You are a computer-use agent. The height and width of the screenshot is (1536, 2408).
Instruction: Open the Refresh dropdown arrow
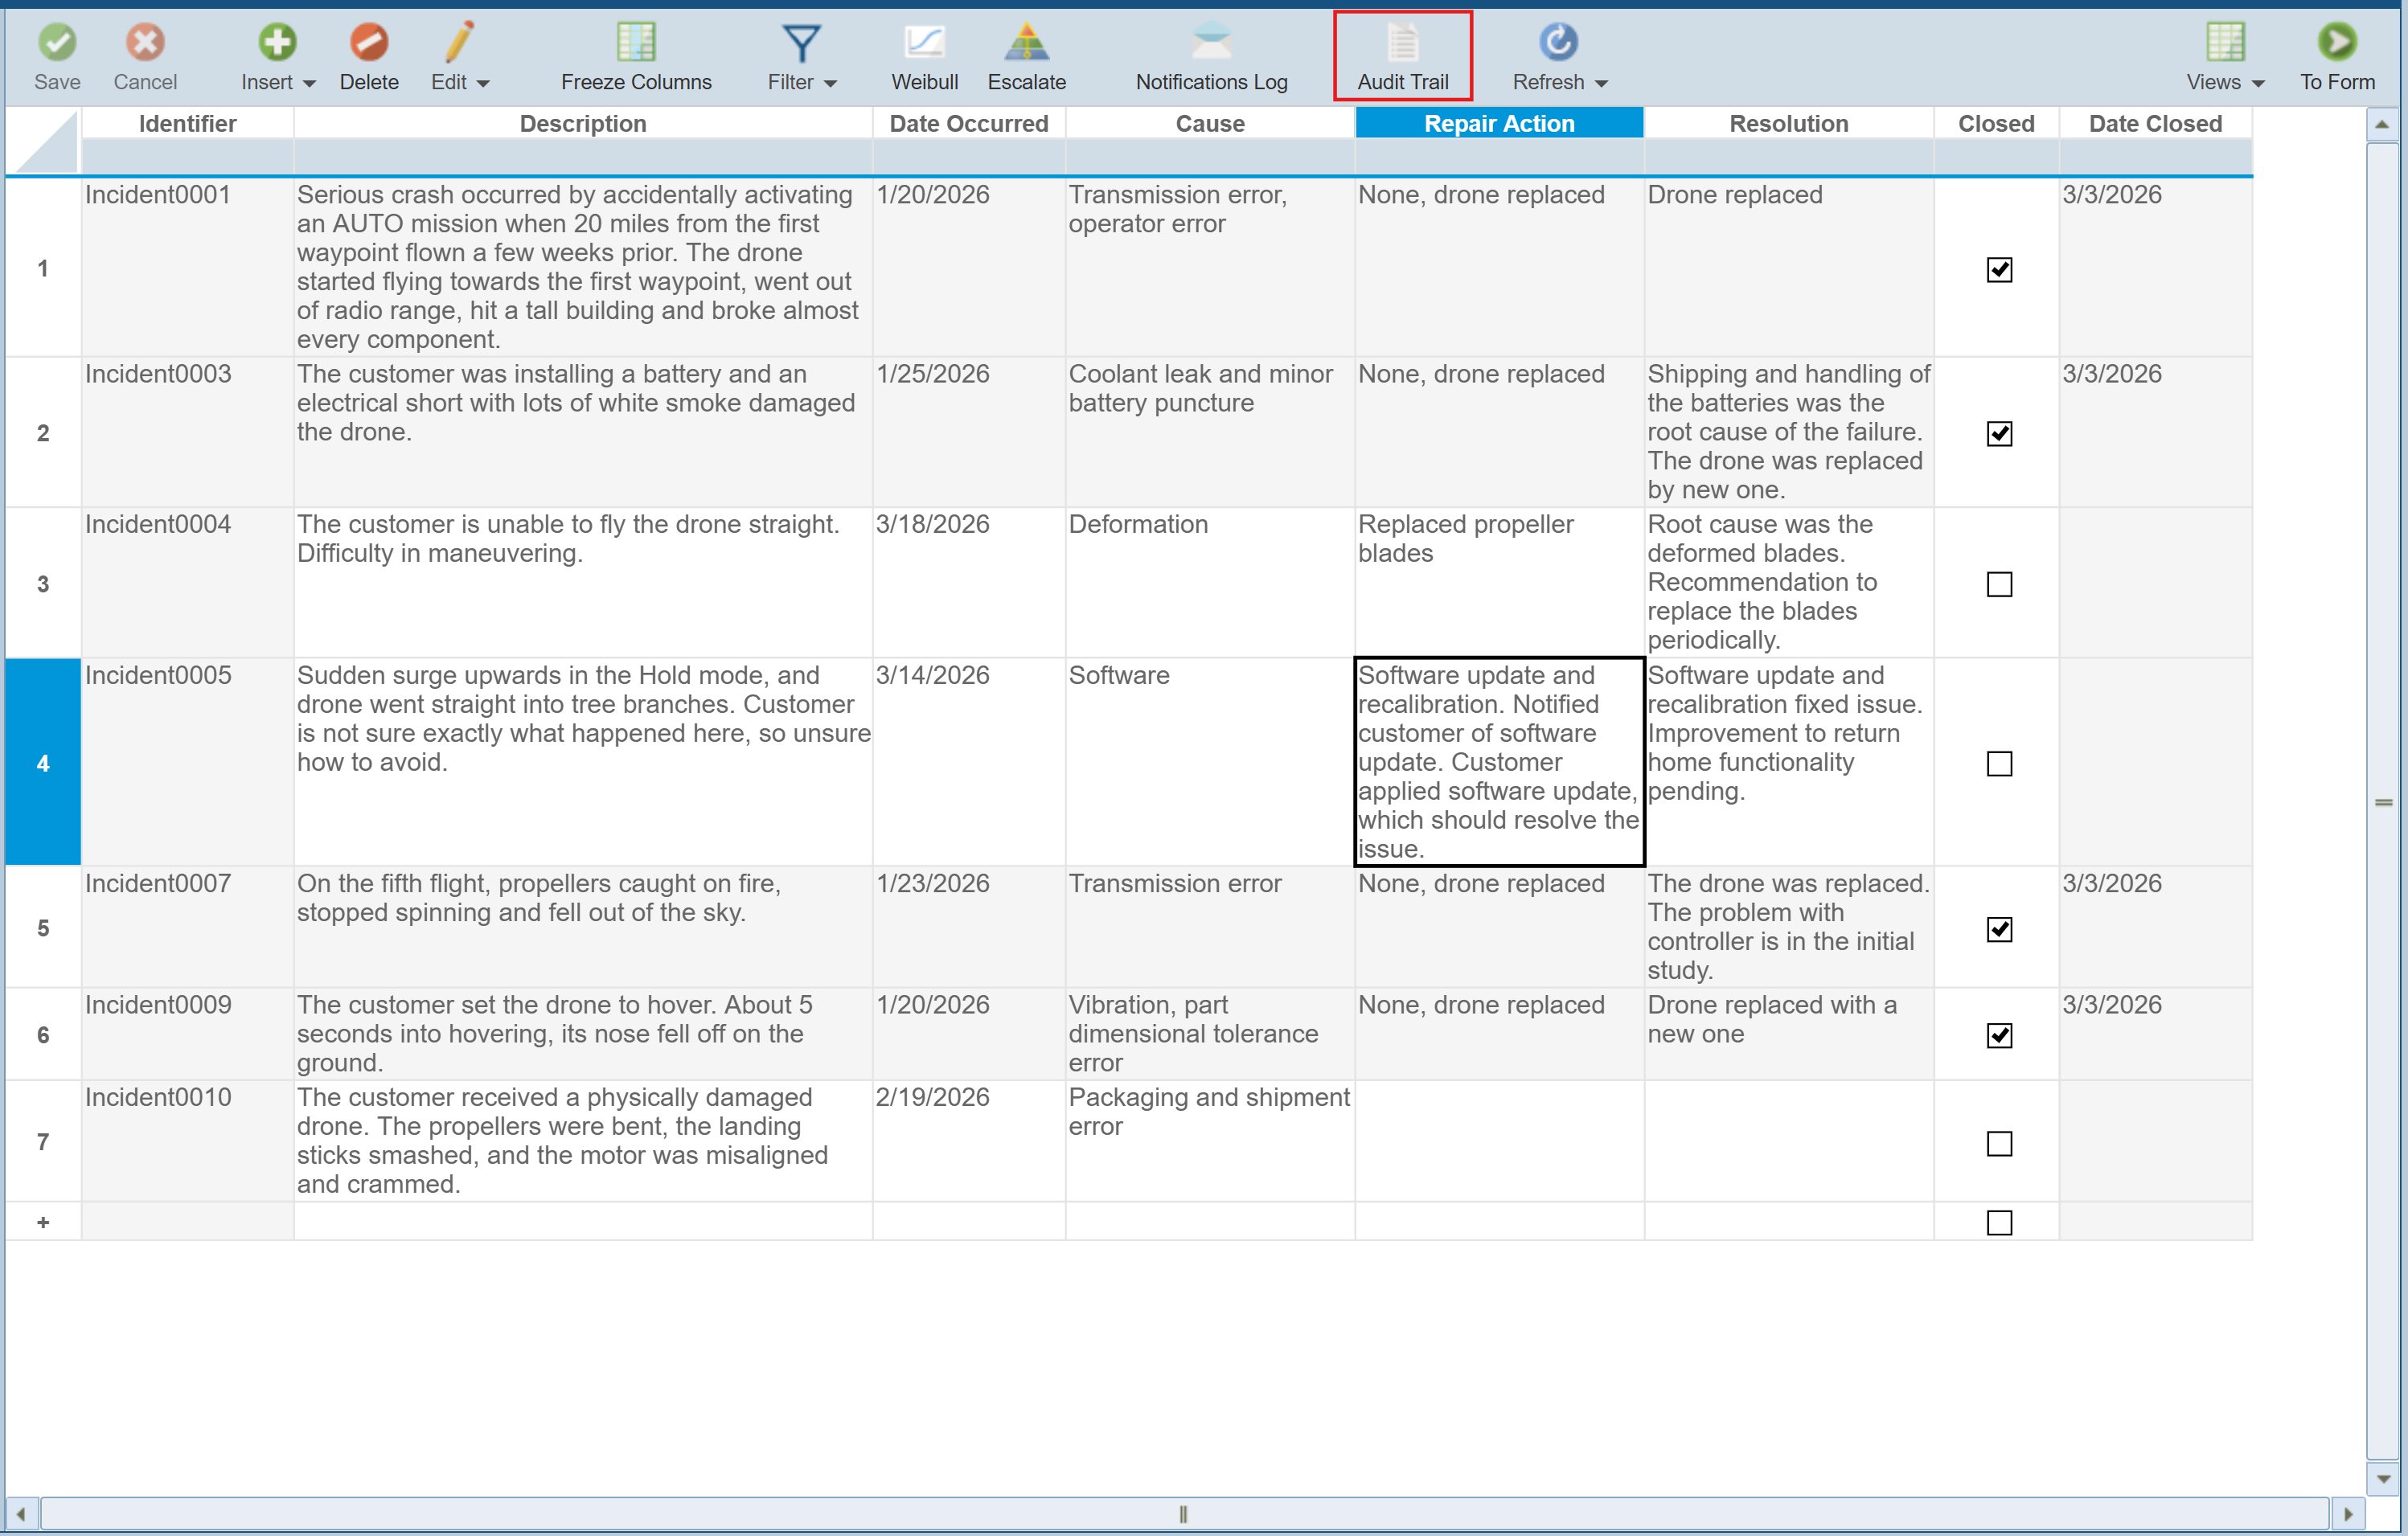(1601, 84)
